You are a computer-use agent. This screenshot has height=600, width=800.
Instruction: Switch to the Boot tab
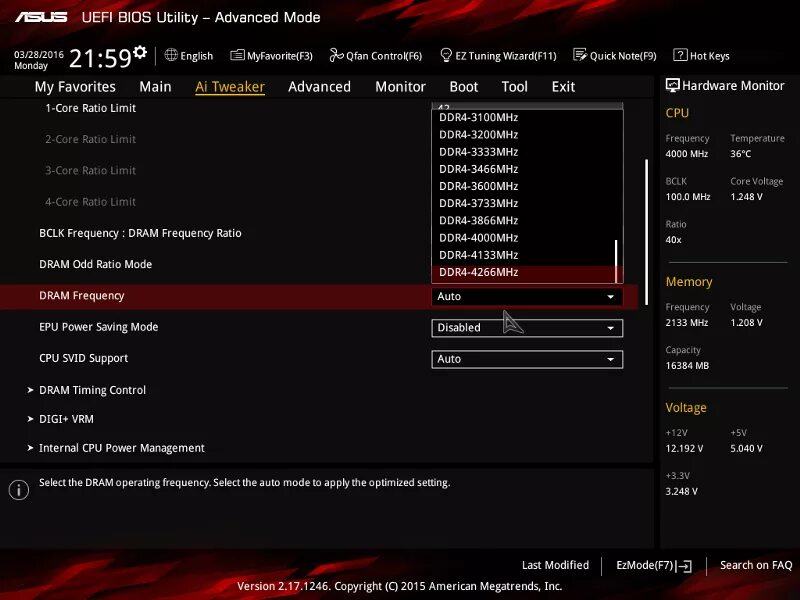pos(464,87)
